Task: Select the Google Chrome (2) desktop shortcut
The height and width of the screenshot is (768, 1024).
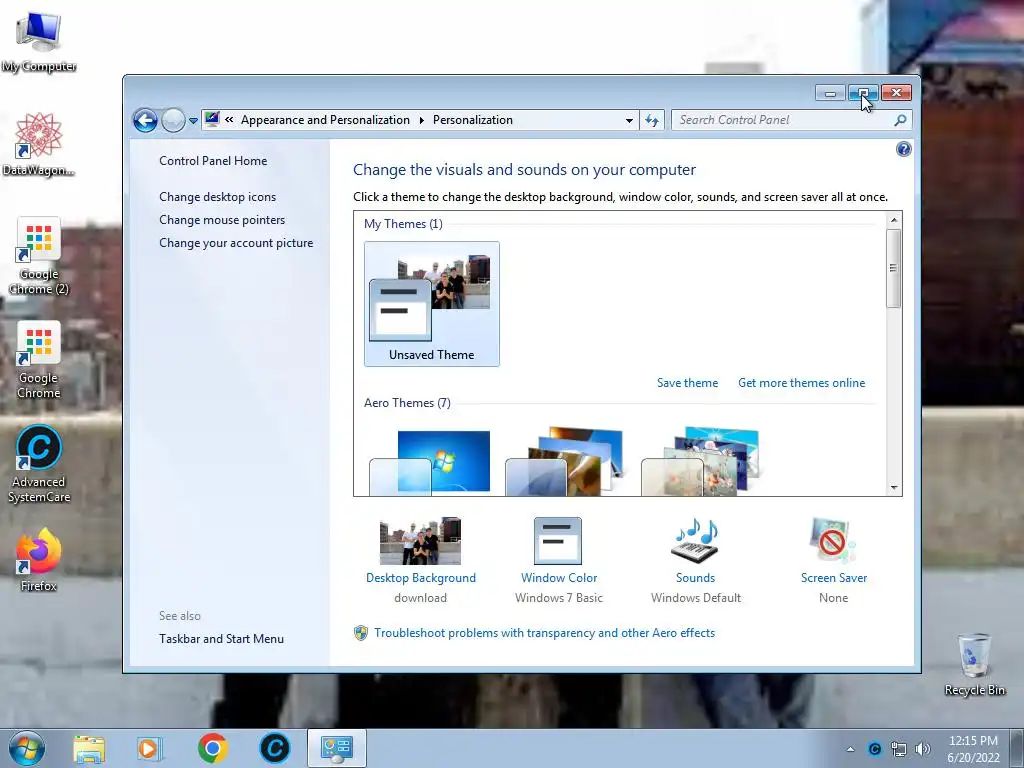Action: tap(39, 255)
